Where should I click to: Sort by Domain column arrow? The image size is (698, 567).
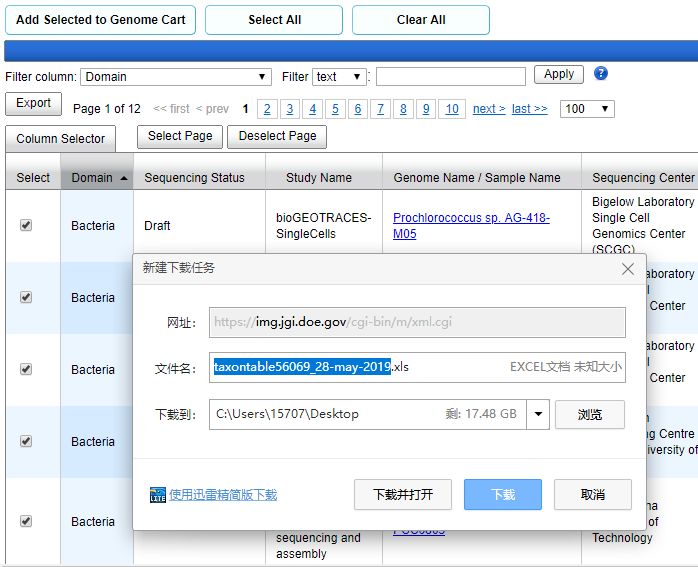[x=124, y=178]
